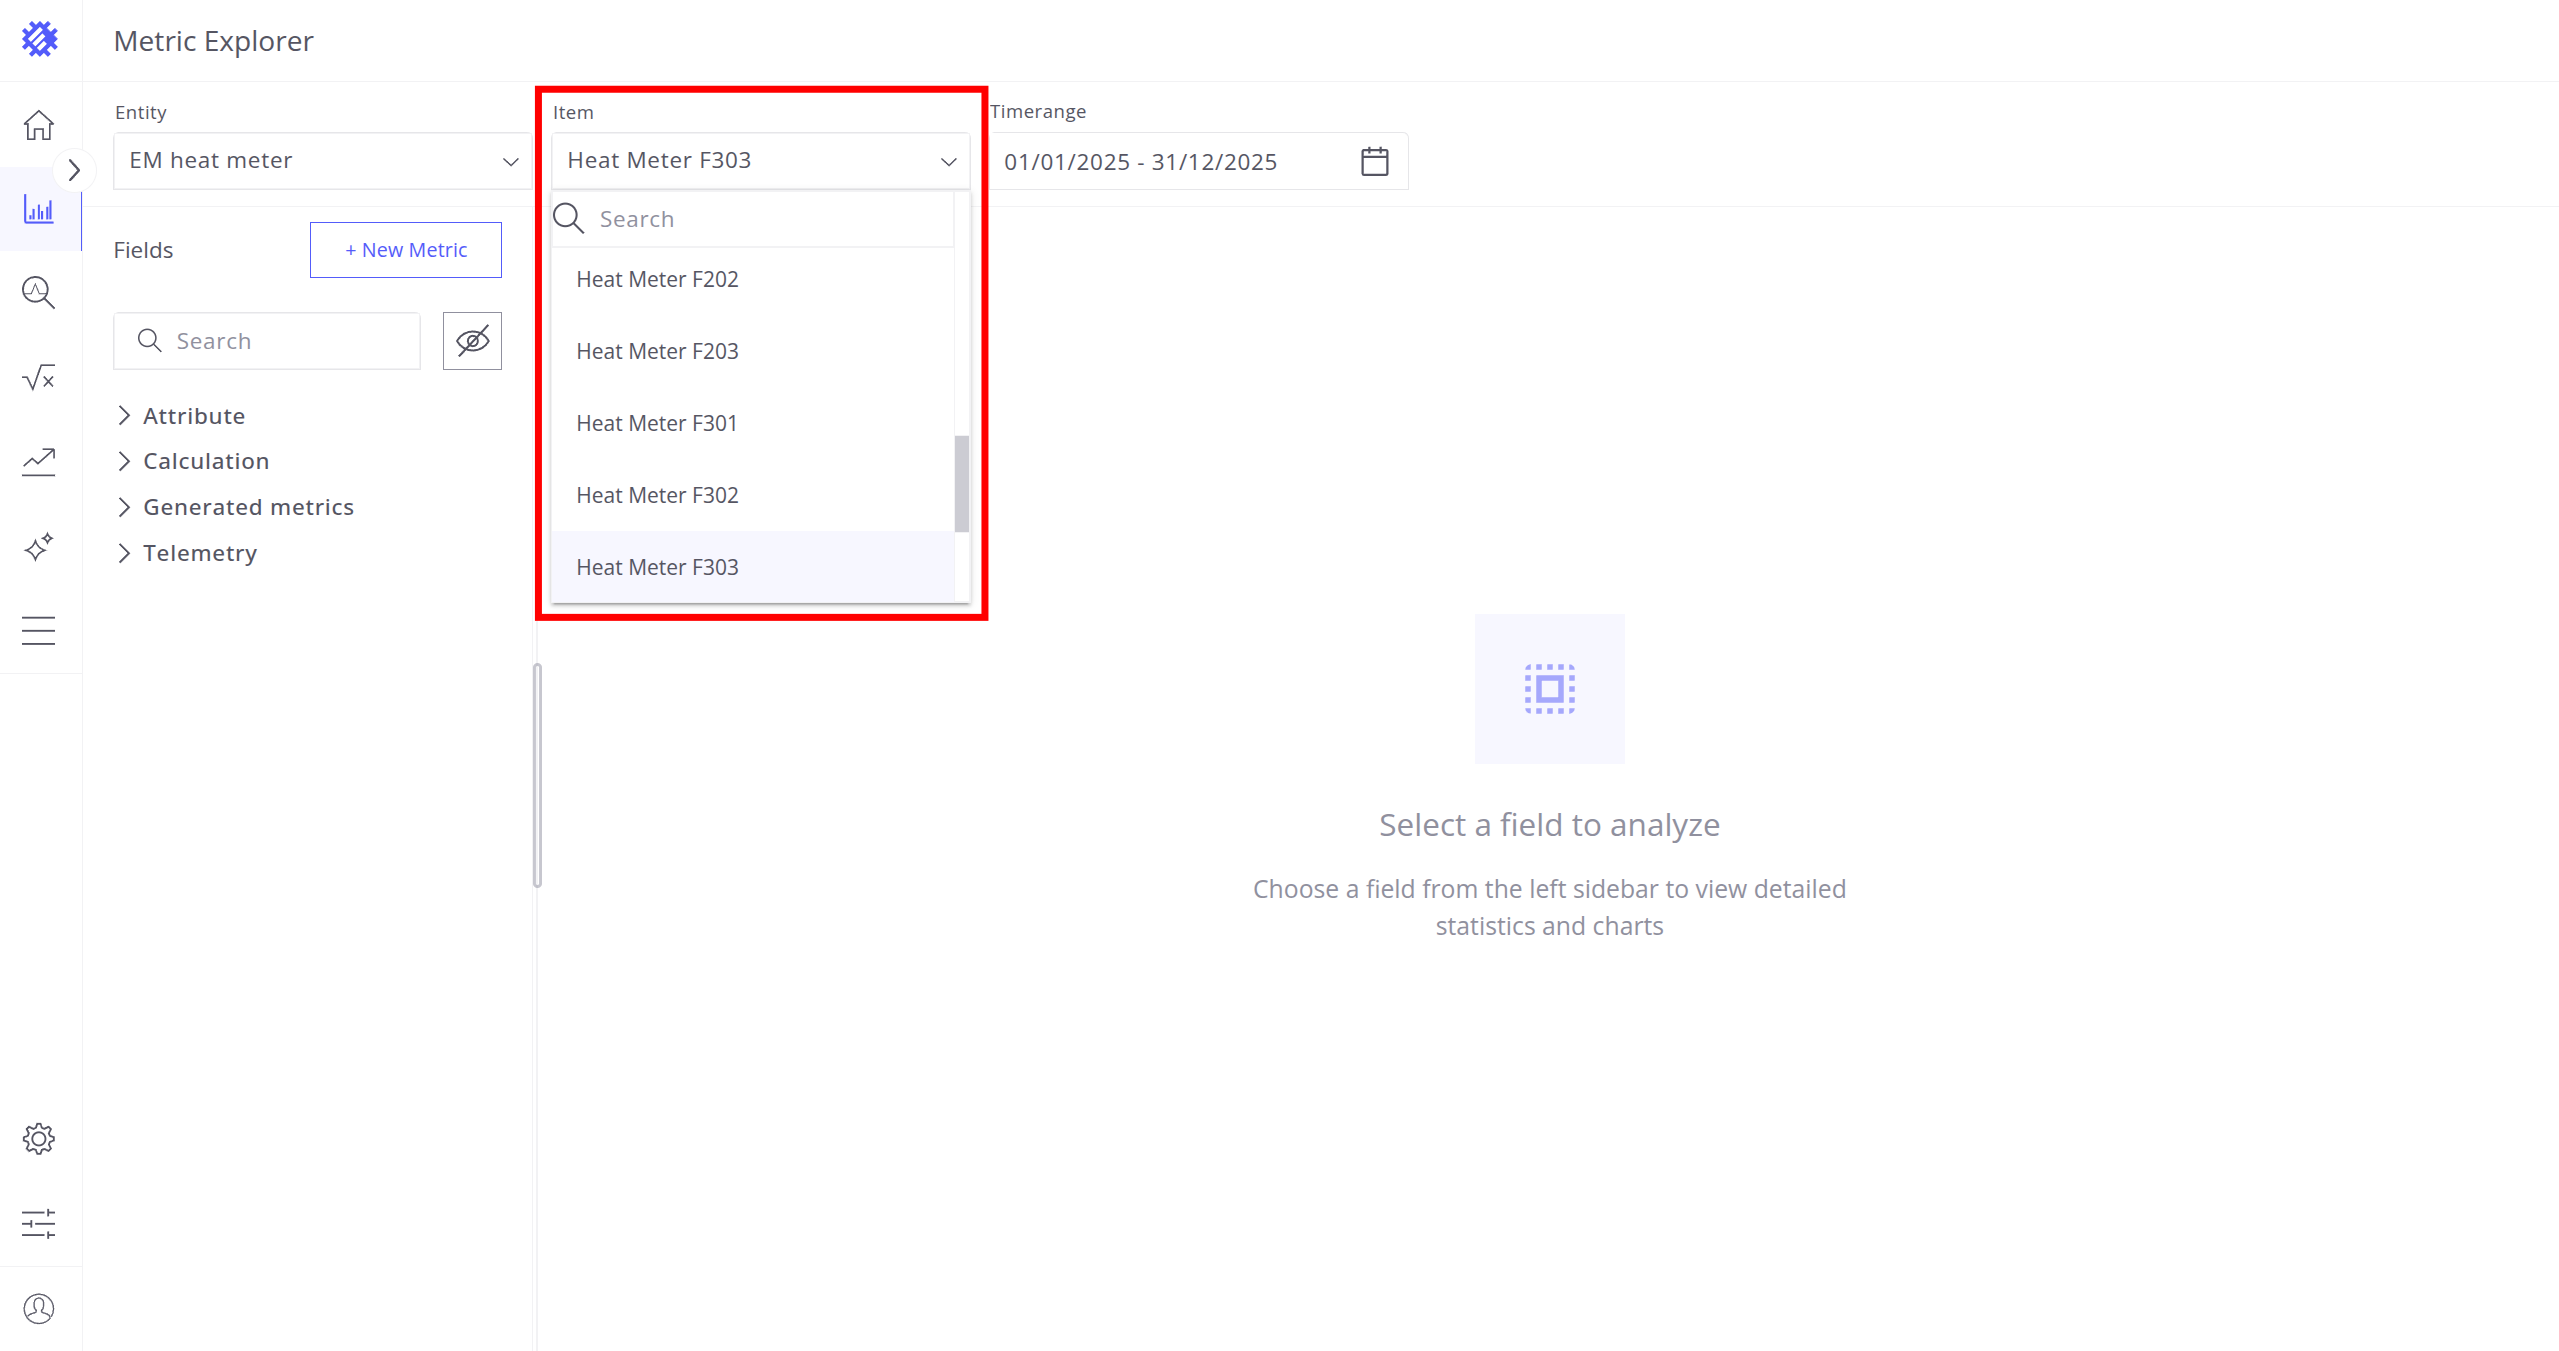This screenshot has width=2559, height=1351.
Task: Open the sliders configuration icon
Action: [39, 1223]
